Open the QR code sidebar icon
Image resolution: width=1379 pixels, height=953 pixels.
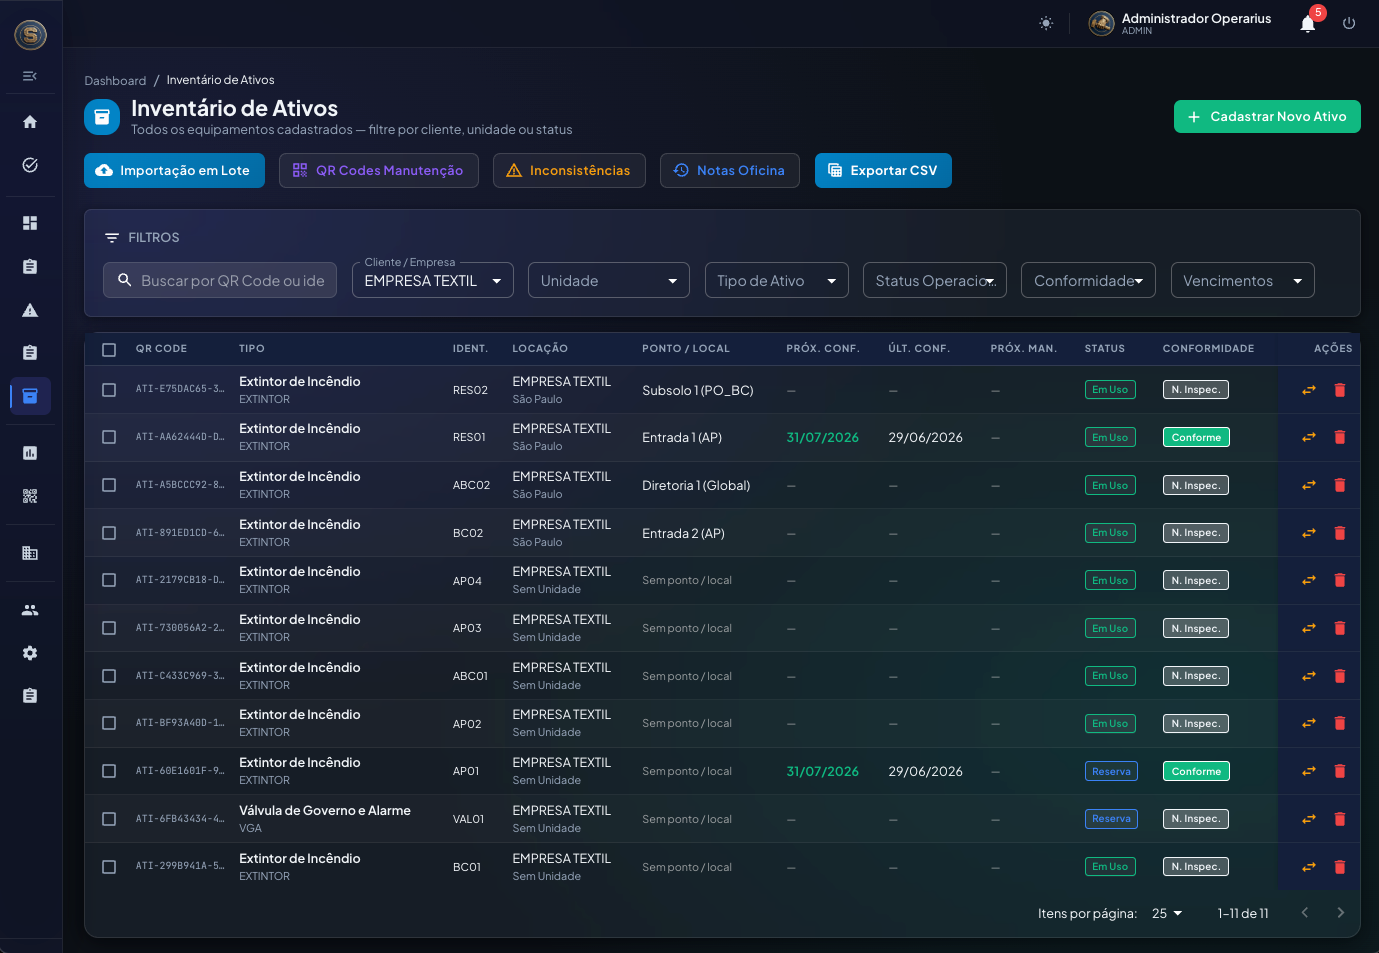(30, 496)
